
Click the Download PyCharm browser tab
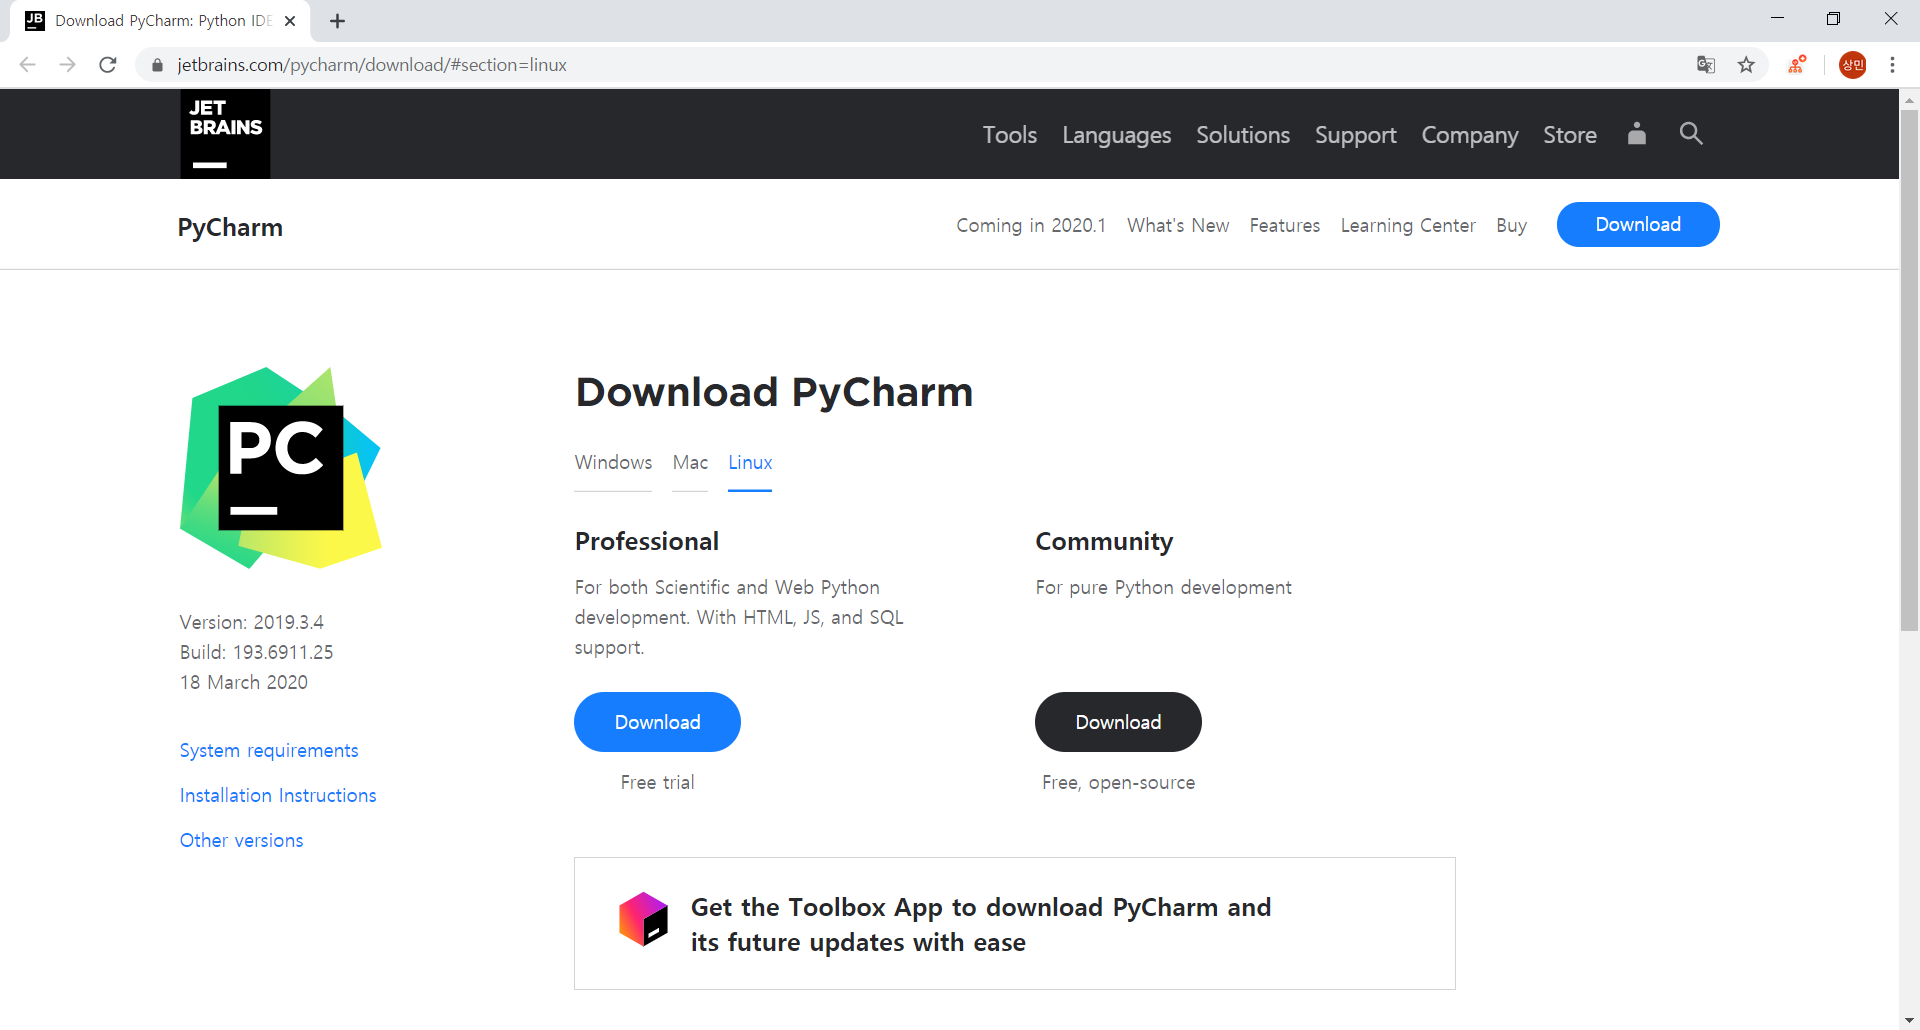click(x=160, y=21)
